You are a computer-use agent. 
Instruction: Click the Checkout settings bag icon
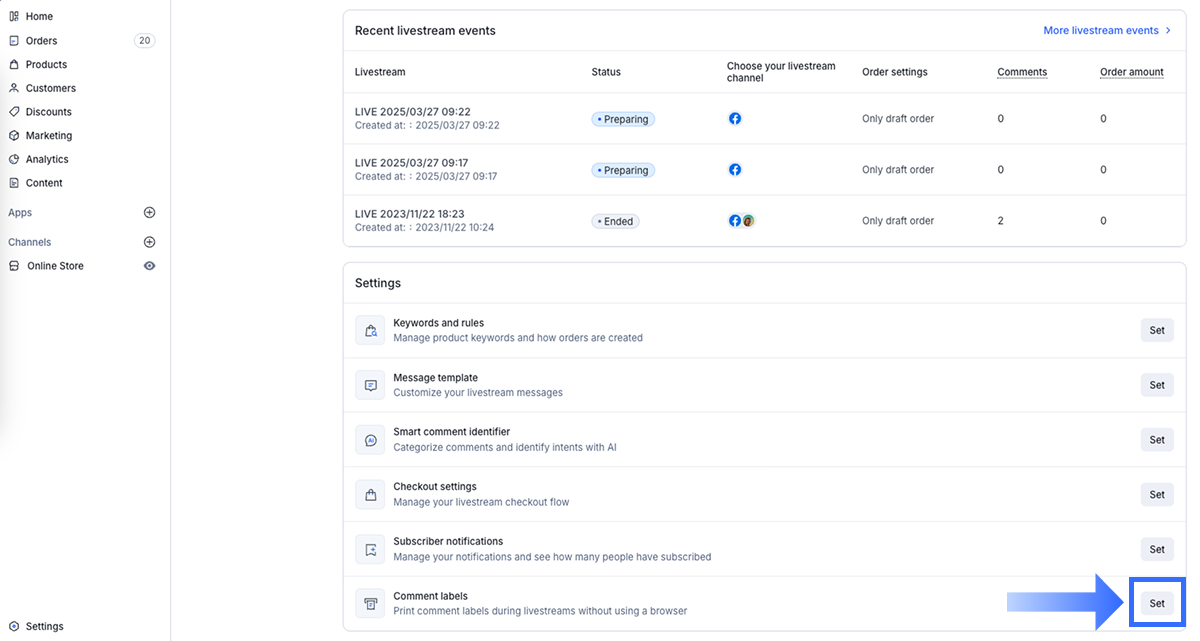[x=370, y=495]
